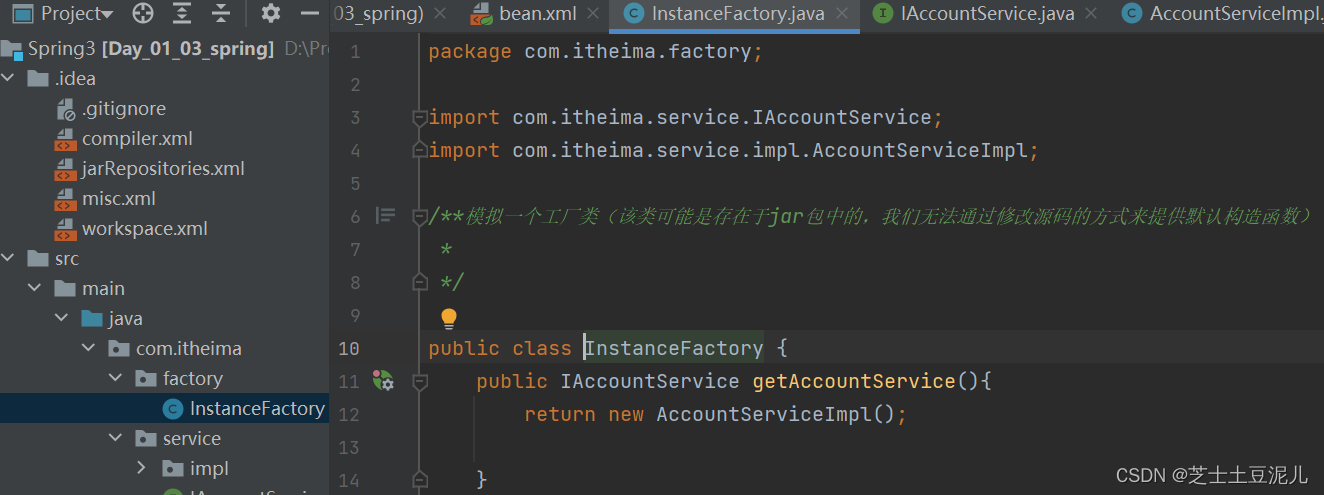This screenshot has width=1324, height=495.
Task: Collapse the .idea folder chevron
Action: 9,78
